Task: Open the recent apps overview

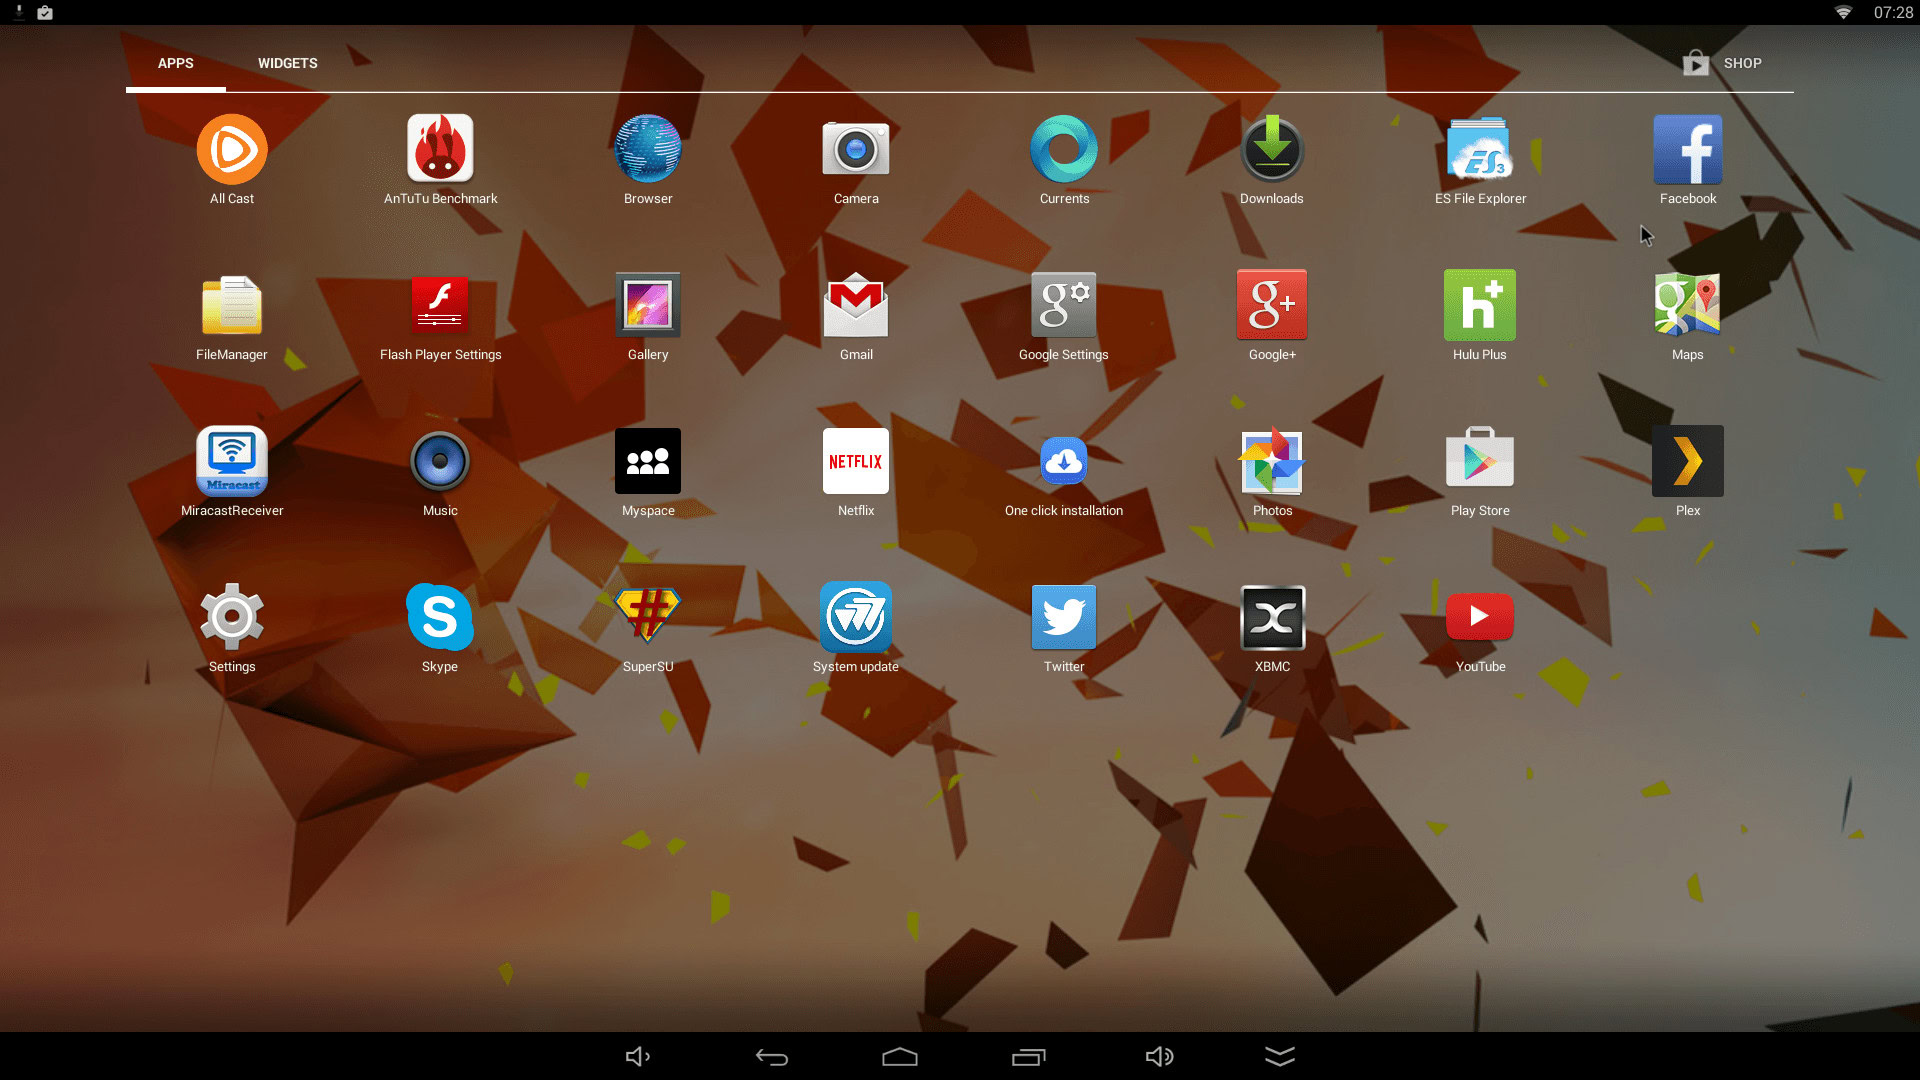Action: pyautogui.click(x=1029, y=1056)
